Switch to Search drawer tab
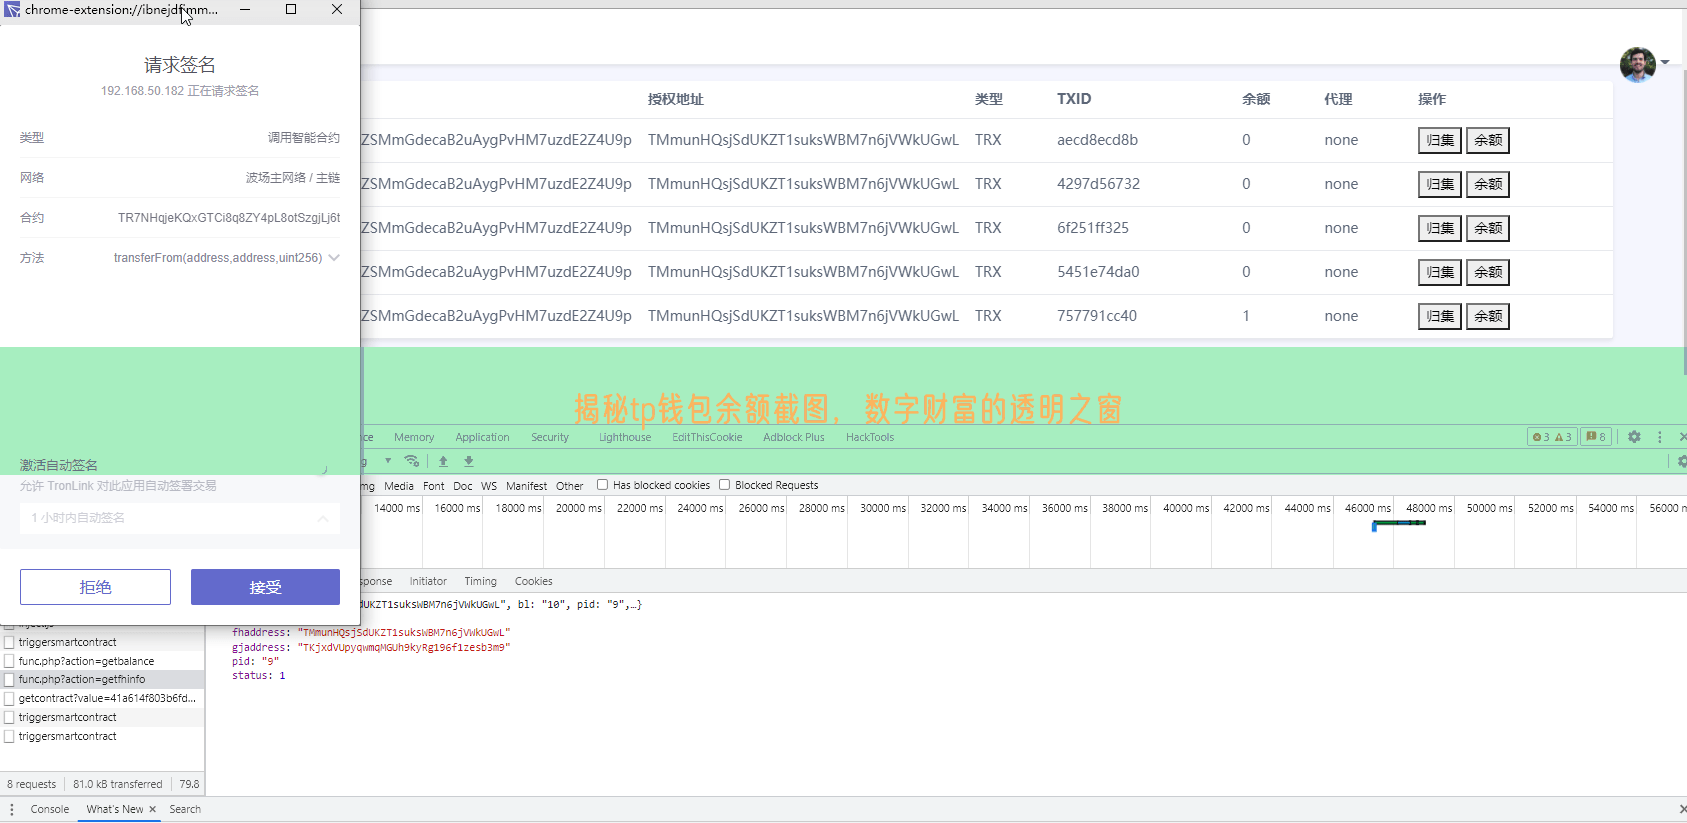1687x823 pixels. pyautogui.click(x=185, y=809)
